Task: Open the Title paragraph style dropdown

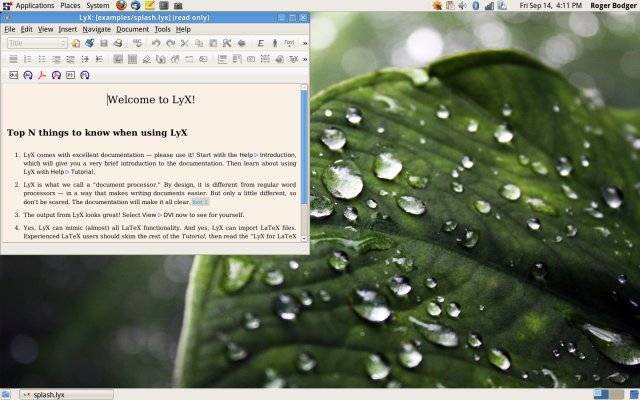Action: (37, 43)
